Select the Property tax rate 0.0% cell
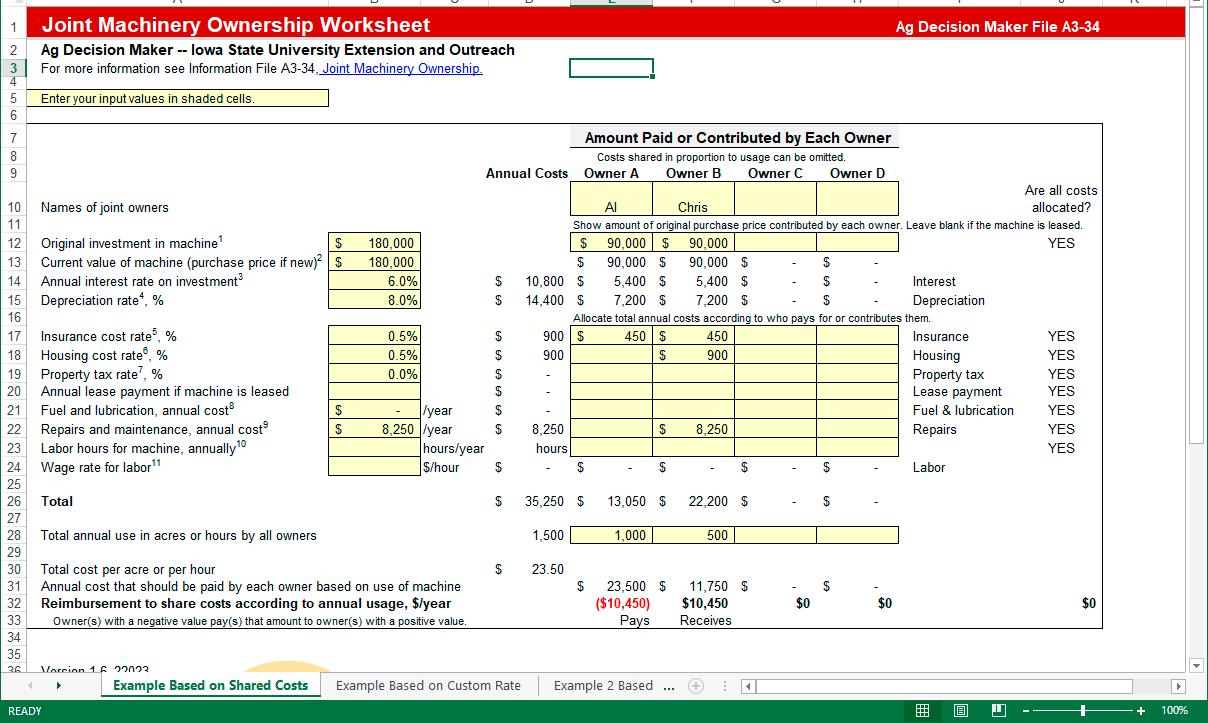Image resolution: width=1208 pixels, height=723 pixels. pyautogui.click(x=374, y=374)
